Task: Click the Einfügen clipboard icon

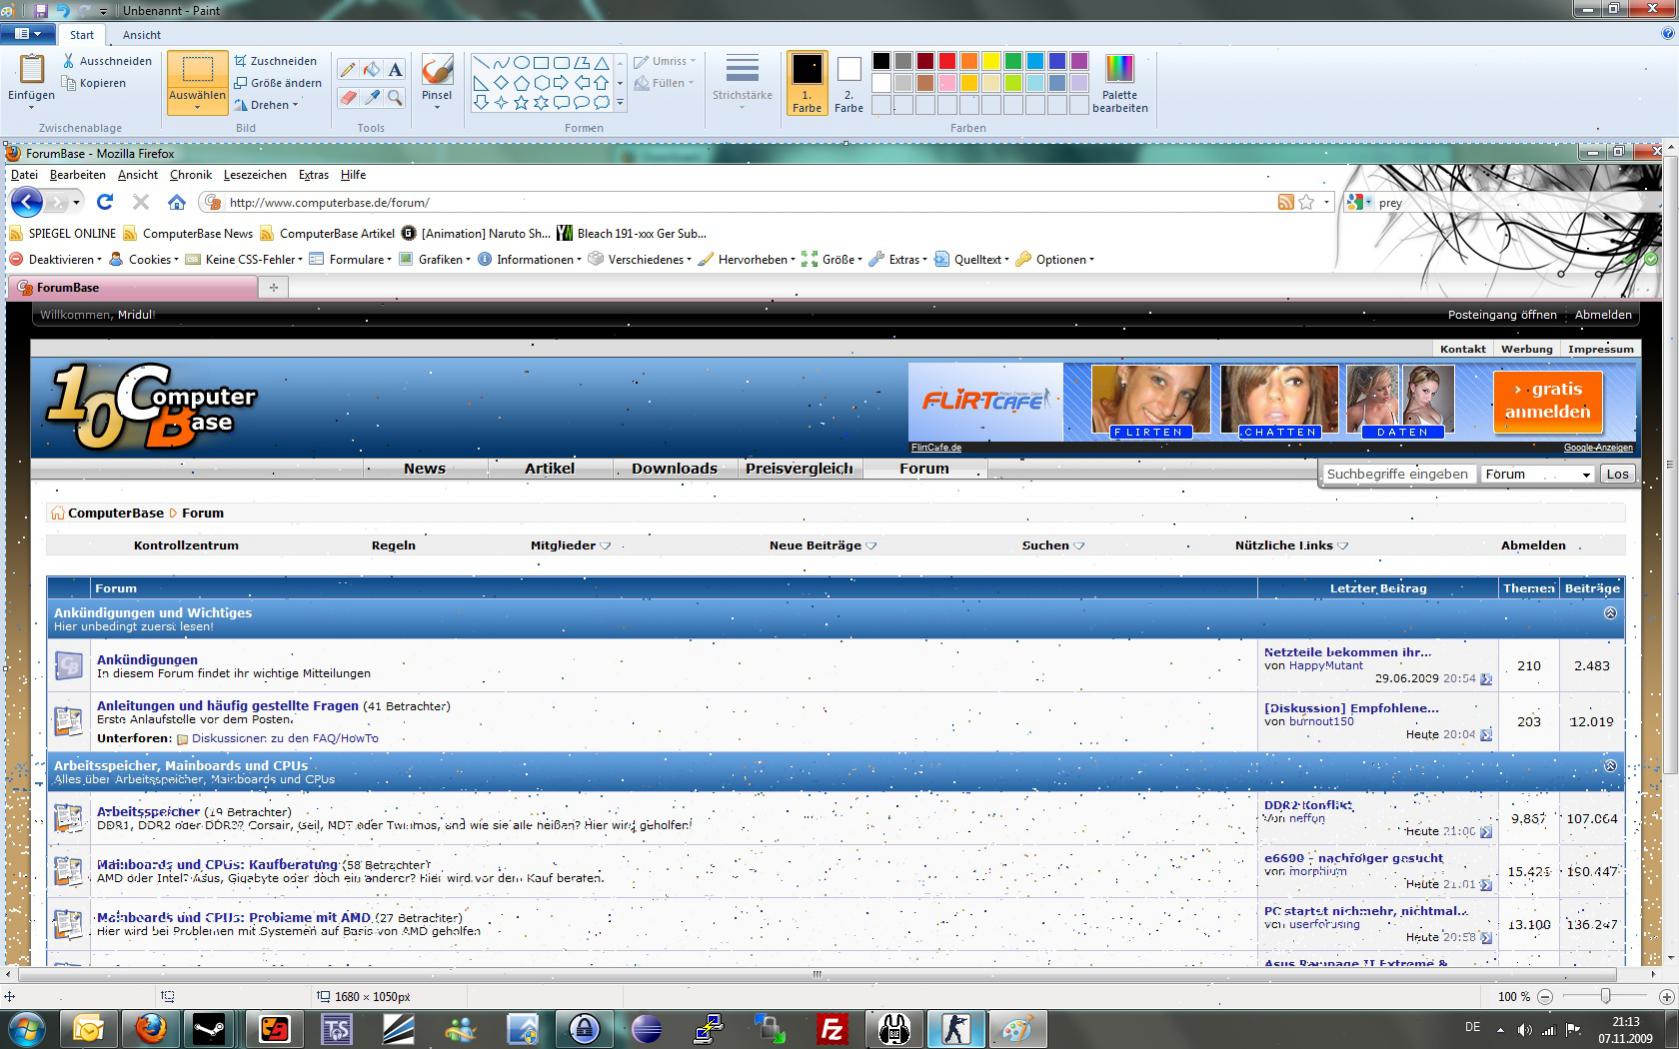Action: point(31,69)
